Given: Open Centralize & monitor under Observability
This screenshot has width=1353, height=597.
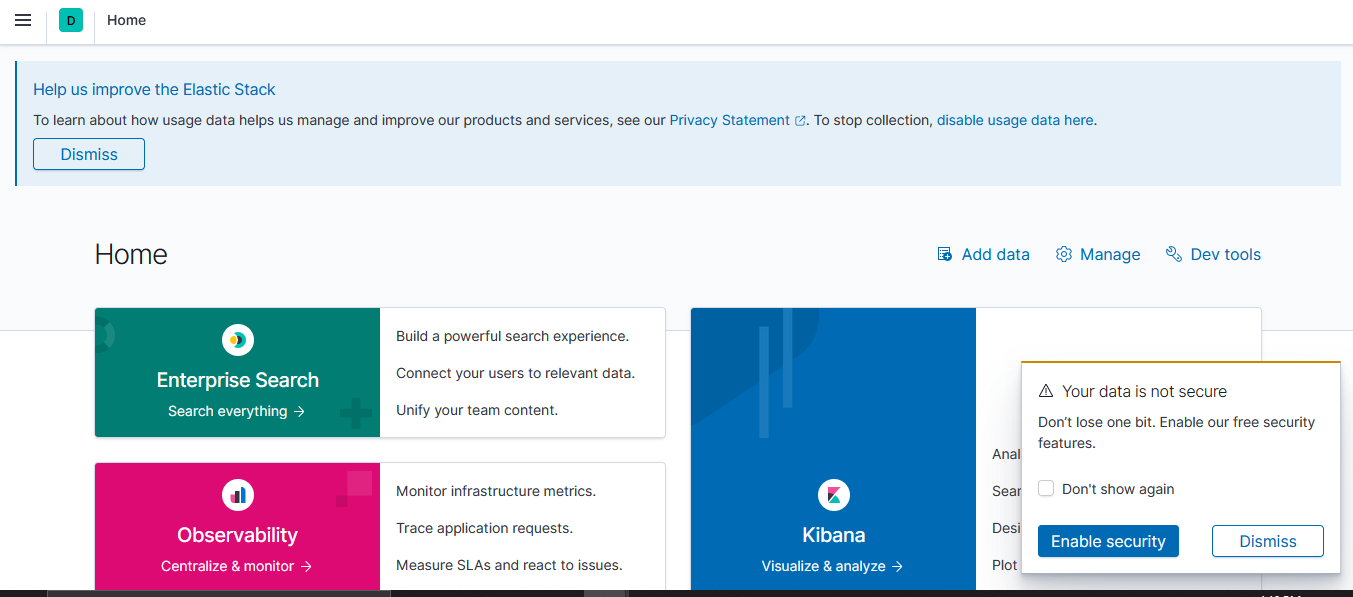Looking at the screenshot, I should [237, 566].
